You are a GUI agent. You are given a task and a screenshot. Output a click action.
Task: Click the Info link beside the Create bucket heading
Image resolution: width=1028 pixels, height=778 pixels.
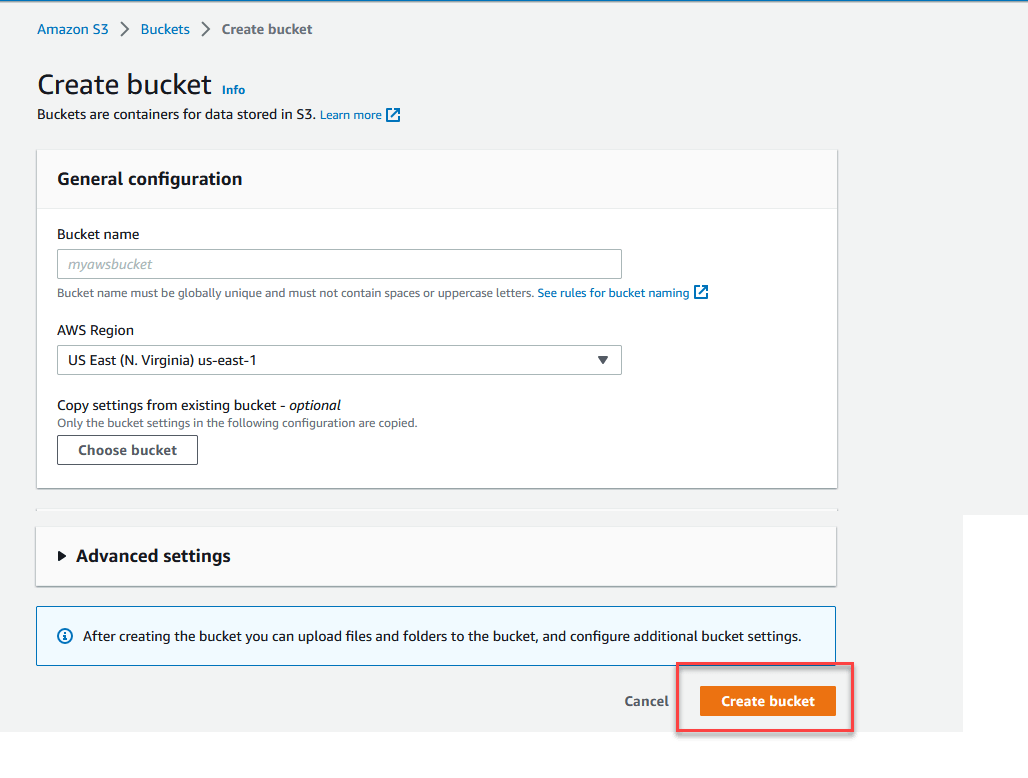233,89
